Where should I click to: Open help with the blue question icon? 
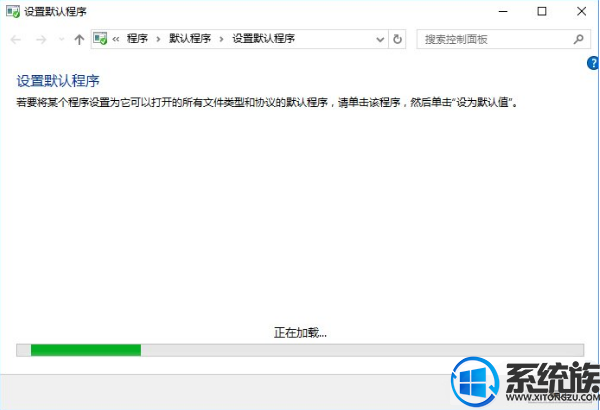593,63
